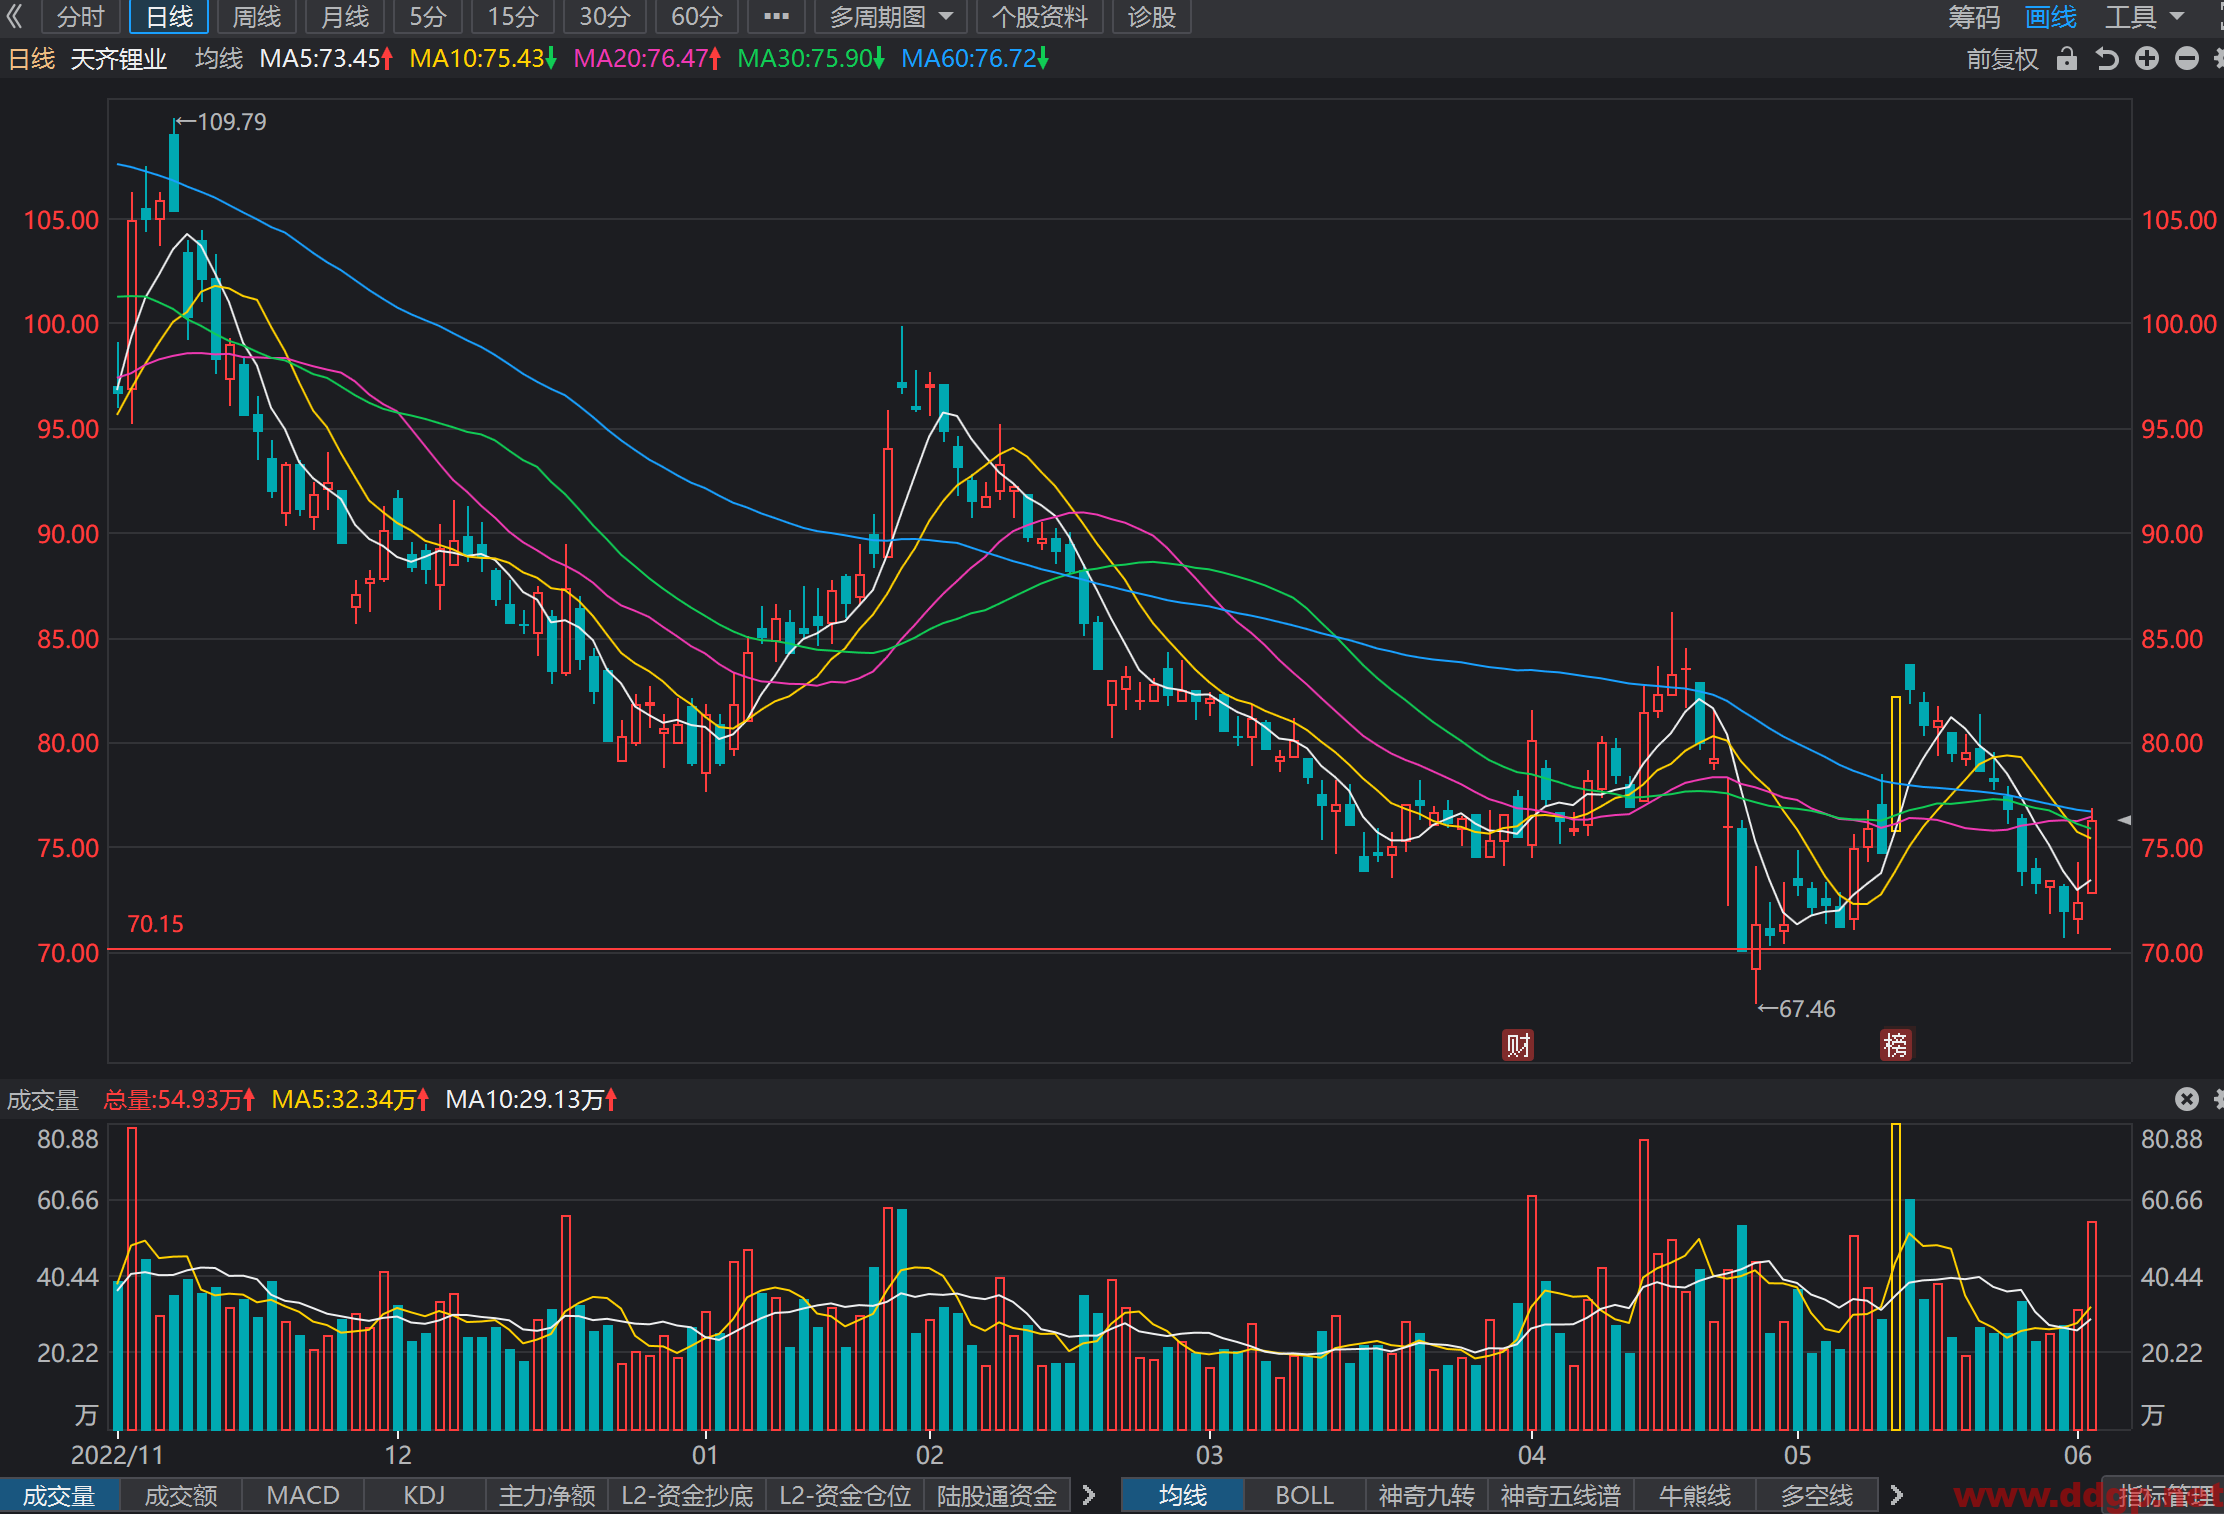Switch price adjustment via 前复权
Image resolution: width=2224 pixels, height=1514 pixels.
2002,59
